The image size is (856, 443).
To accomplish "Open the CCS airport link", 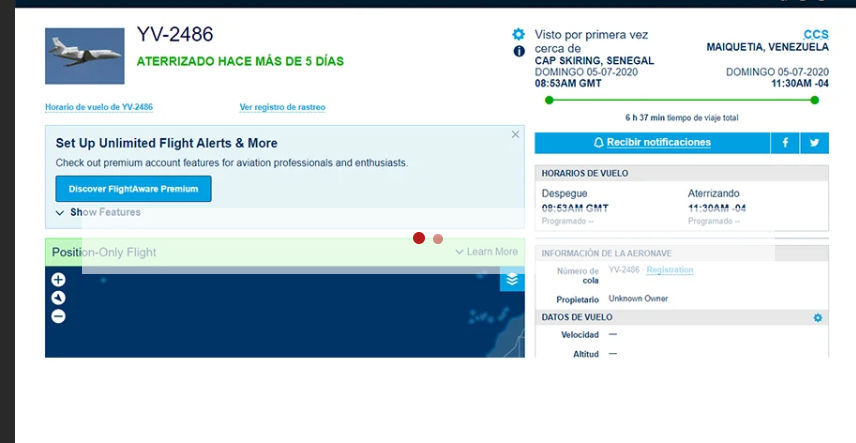I will [x=816, y=34].
